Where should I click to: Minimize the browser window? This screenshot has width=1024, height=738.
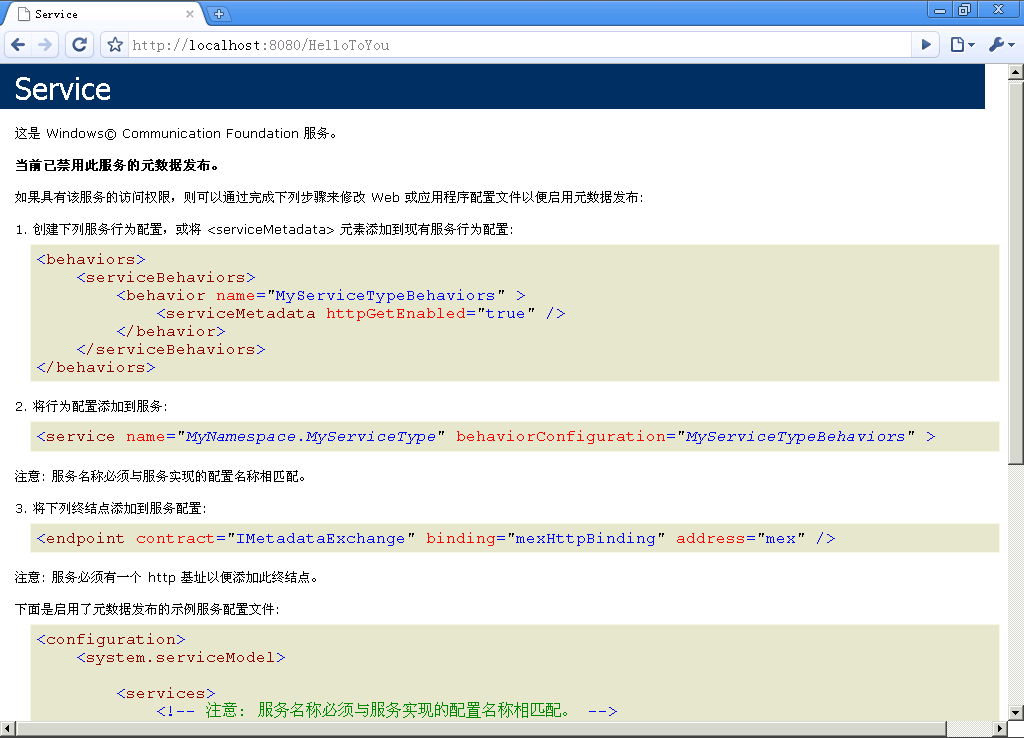pyautogui.click(x=938, y=10)
